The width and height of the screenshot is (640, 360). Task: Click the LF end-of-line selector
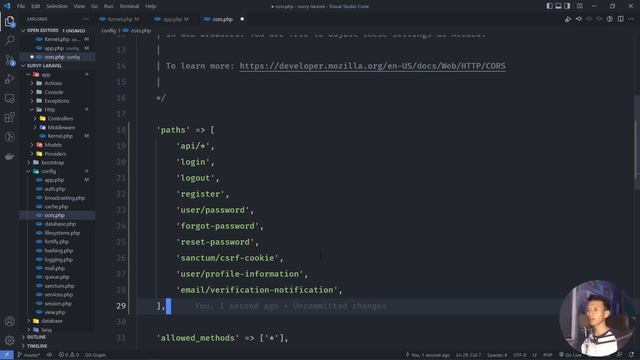click(x=534, y=355)
